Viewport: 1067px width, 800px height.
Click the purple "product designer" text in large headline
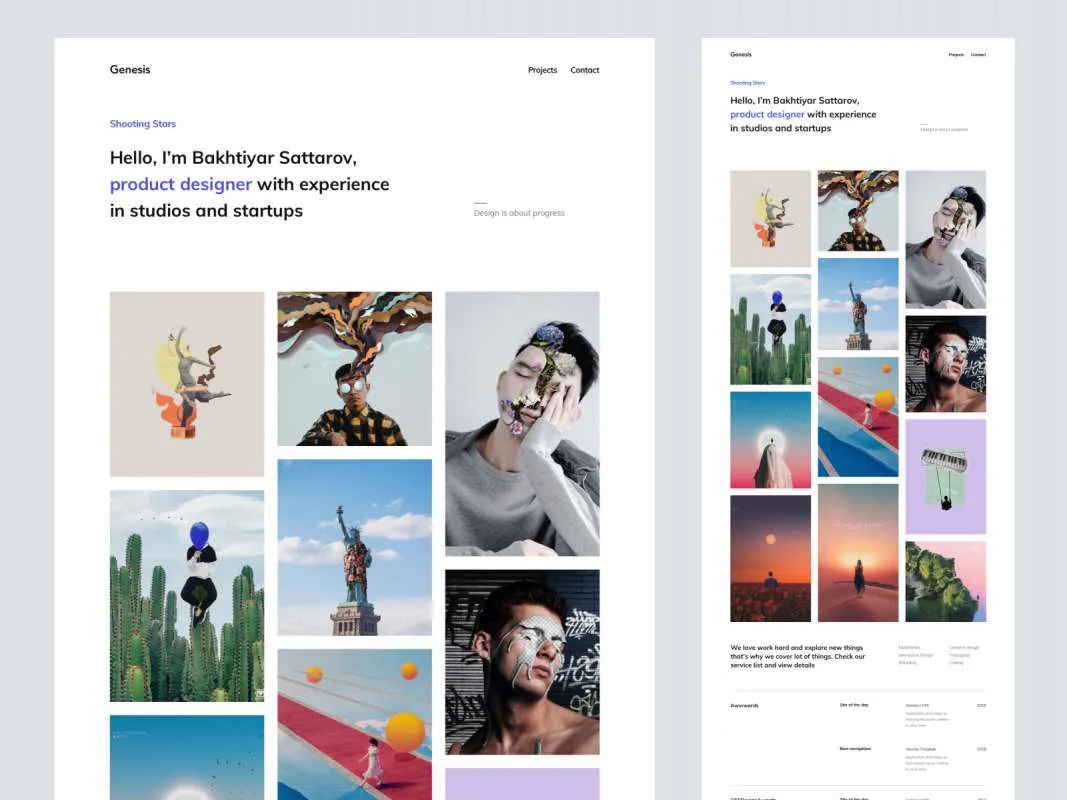180,184
